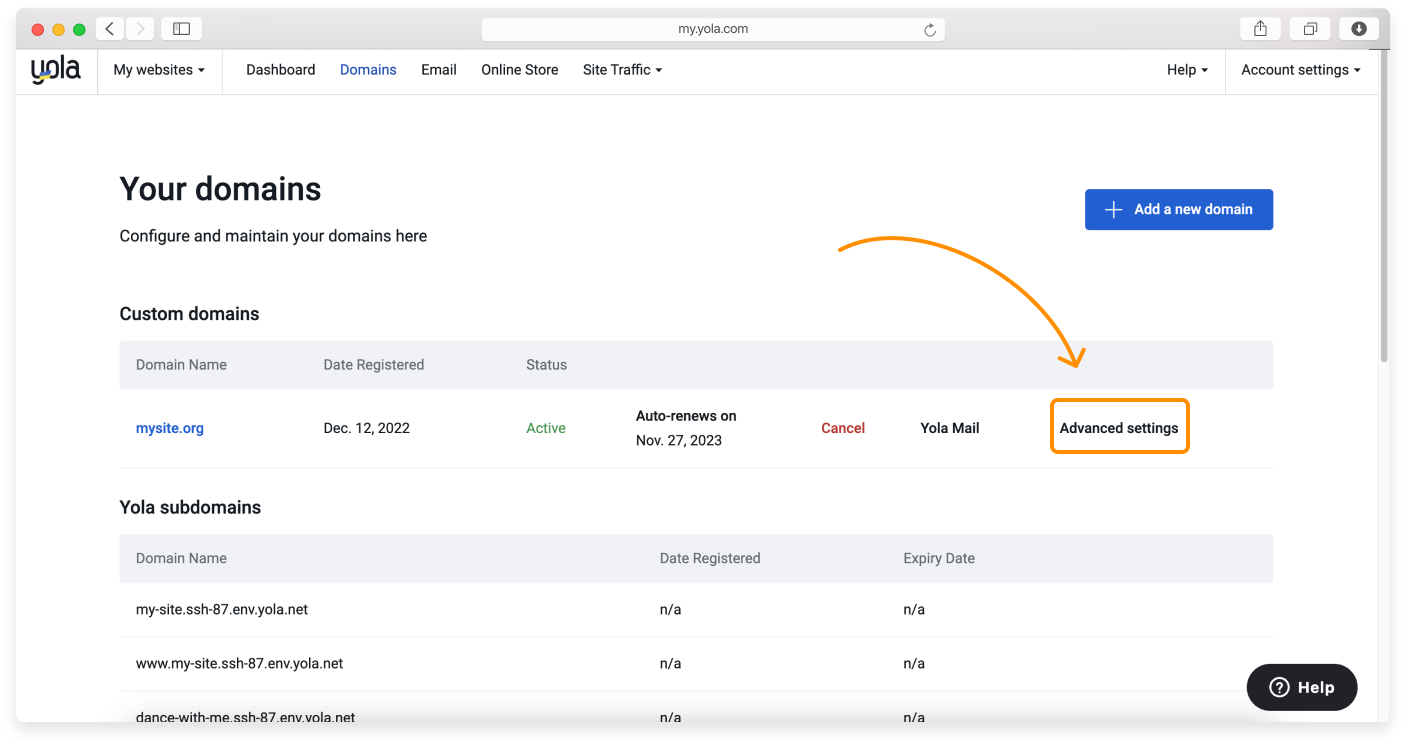Reload page using address bar icon
Screen dimensions: 1406x746
pyautogui.click(x=929, y=30)
